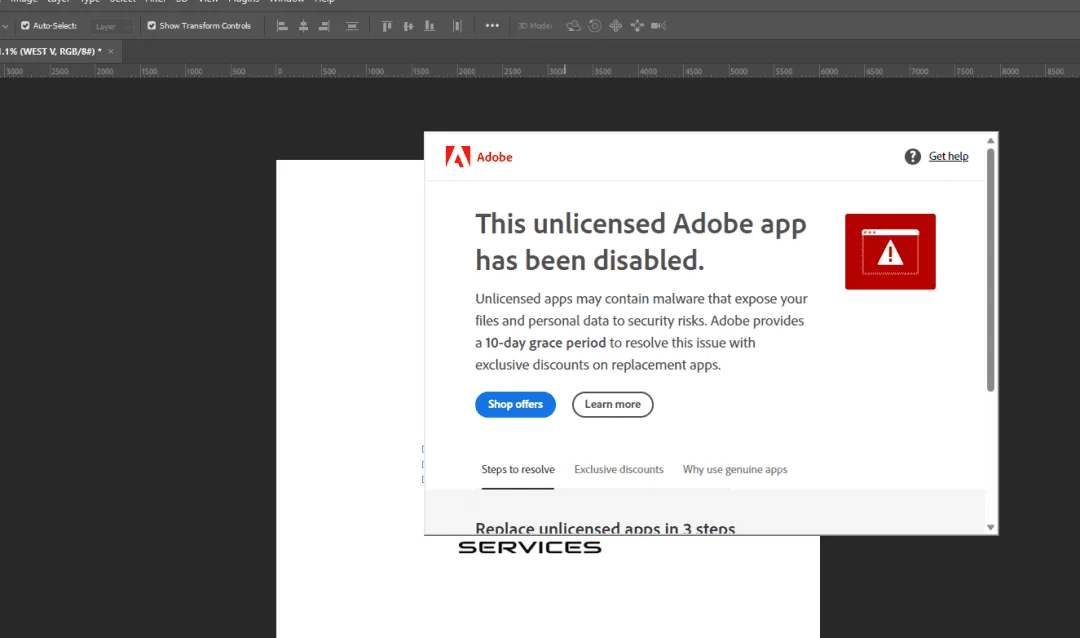
Task: Click the align left edges icon
Action: (x=282, y=26)
